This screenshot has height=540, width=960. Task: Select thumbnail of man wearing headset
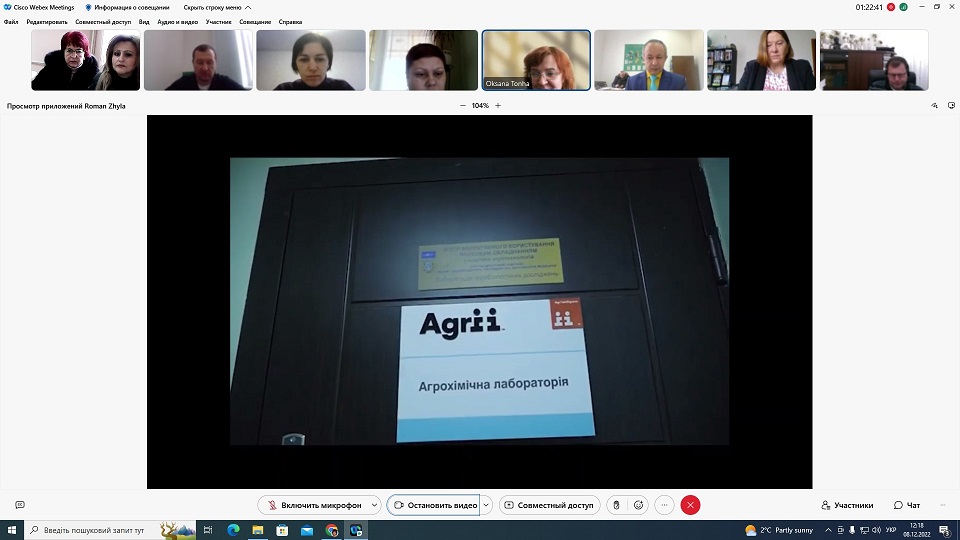click(874, 60)
